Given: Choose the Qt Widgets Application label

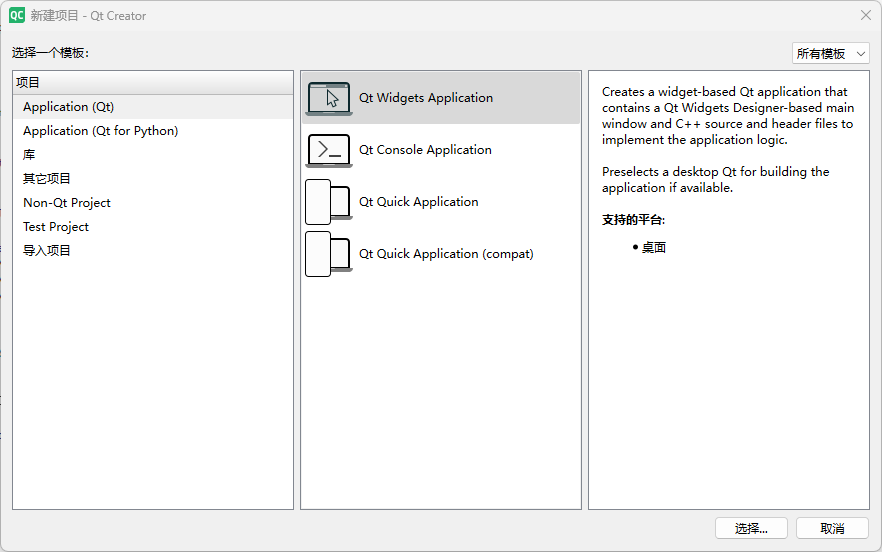Looking at the screenshot, I should click(x=426, y=98).
